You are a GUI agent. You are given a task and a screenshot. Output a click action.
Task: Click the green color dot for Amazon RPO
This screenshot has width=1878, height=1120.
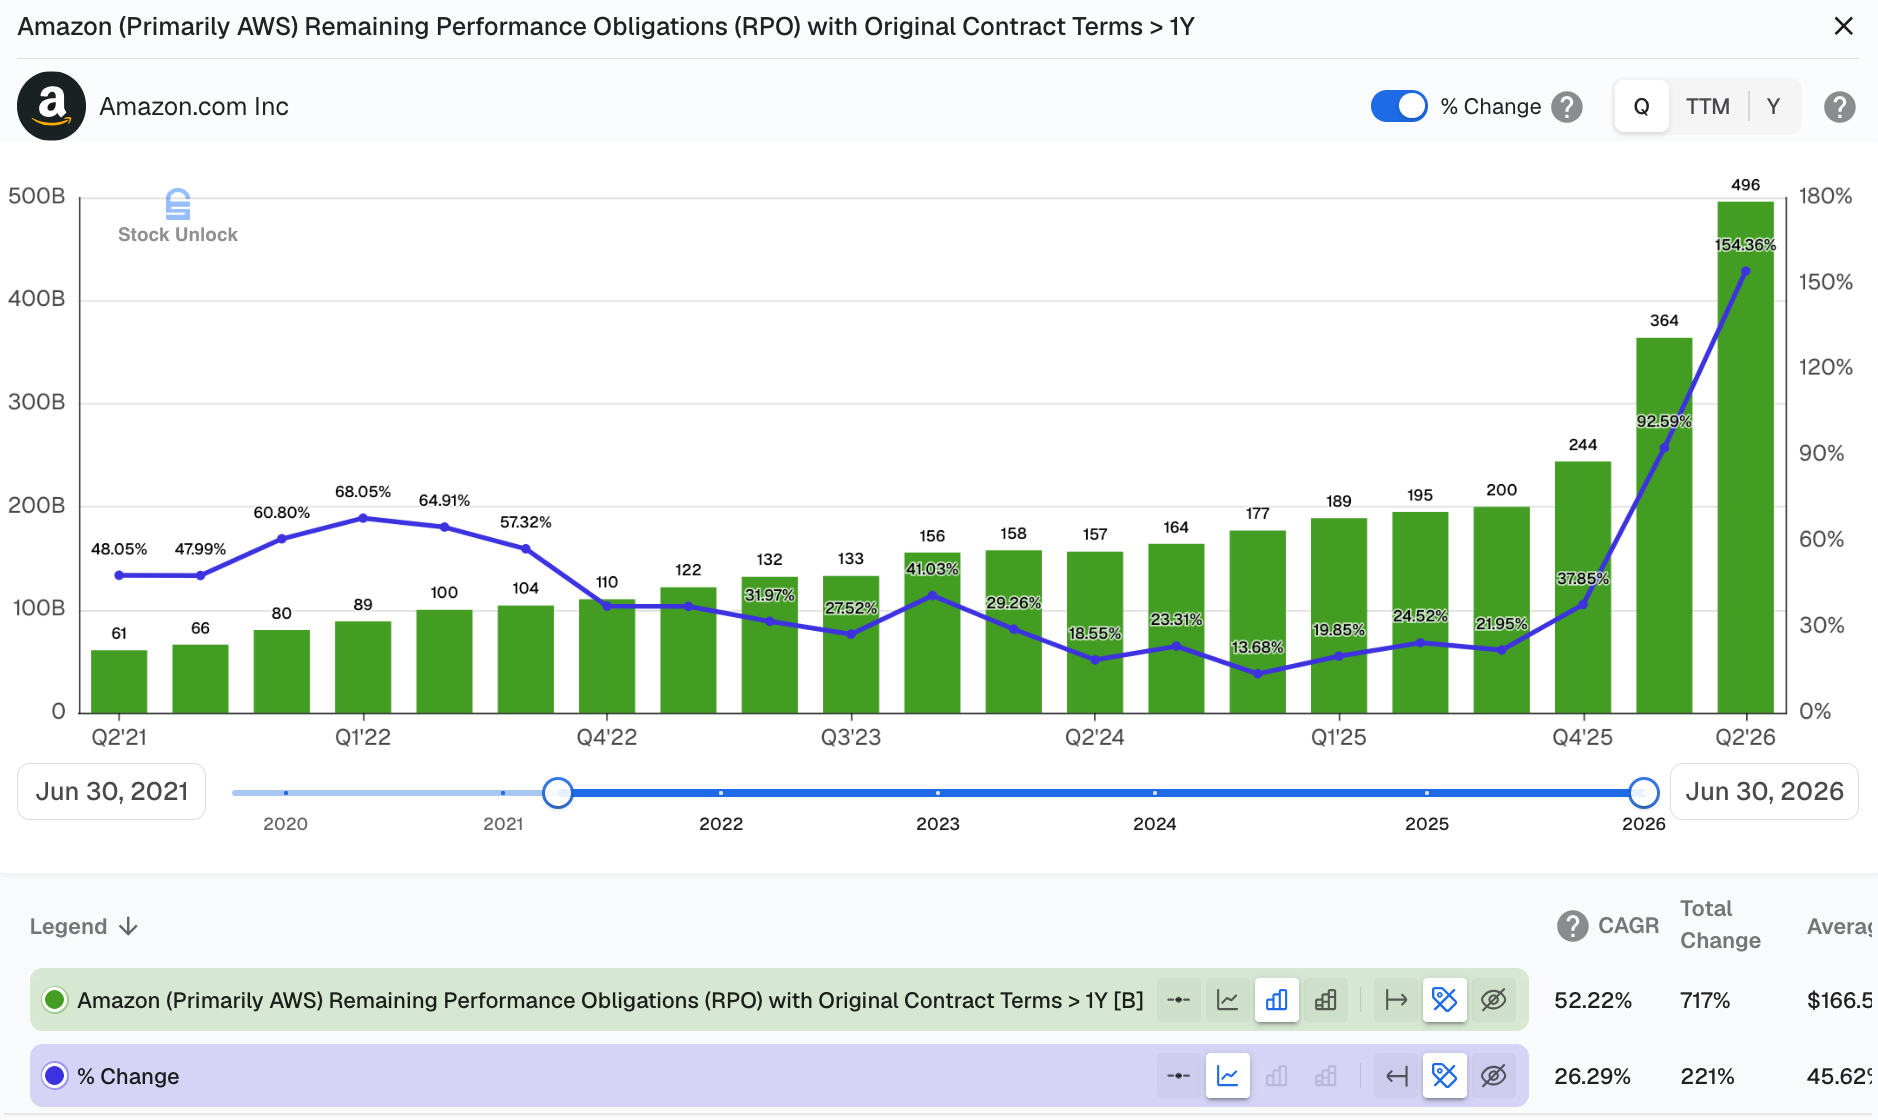click(x=55, y=1000)
